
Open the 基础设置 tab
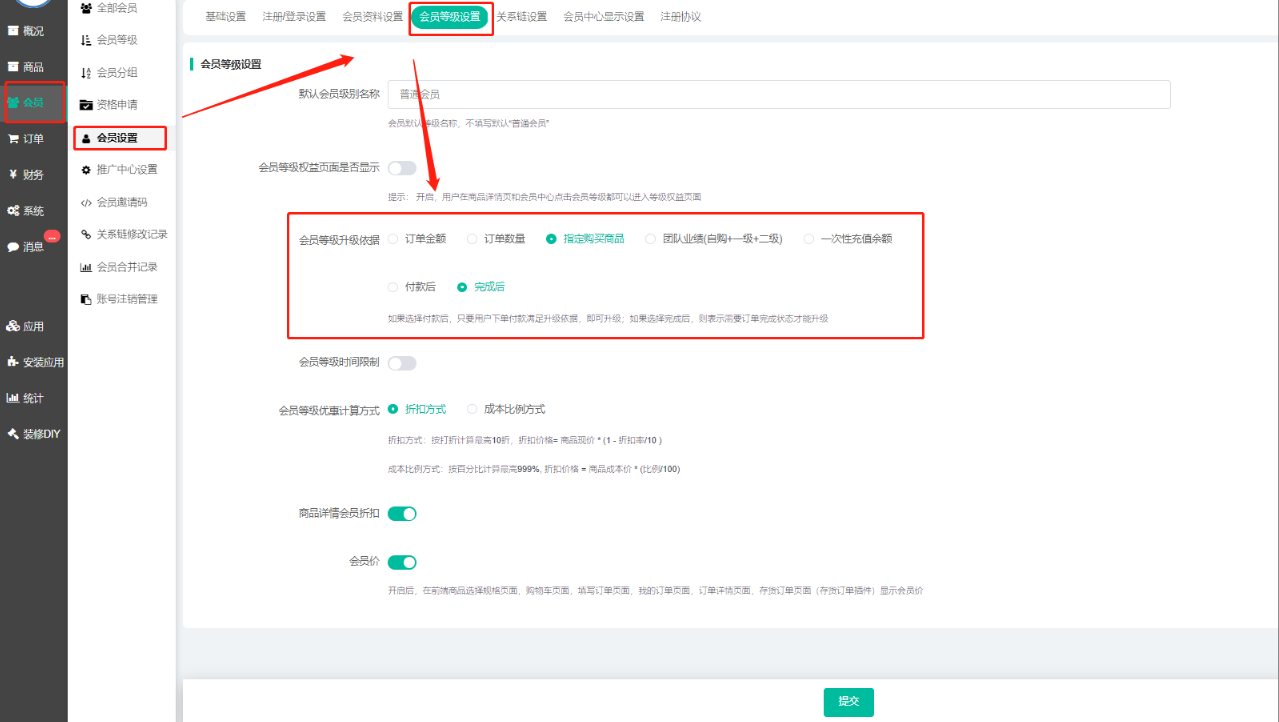[x=225, y=17]
